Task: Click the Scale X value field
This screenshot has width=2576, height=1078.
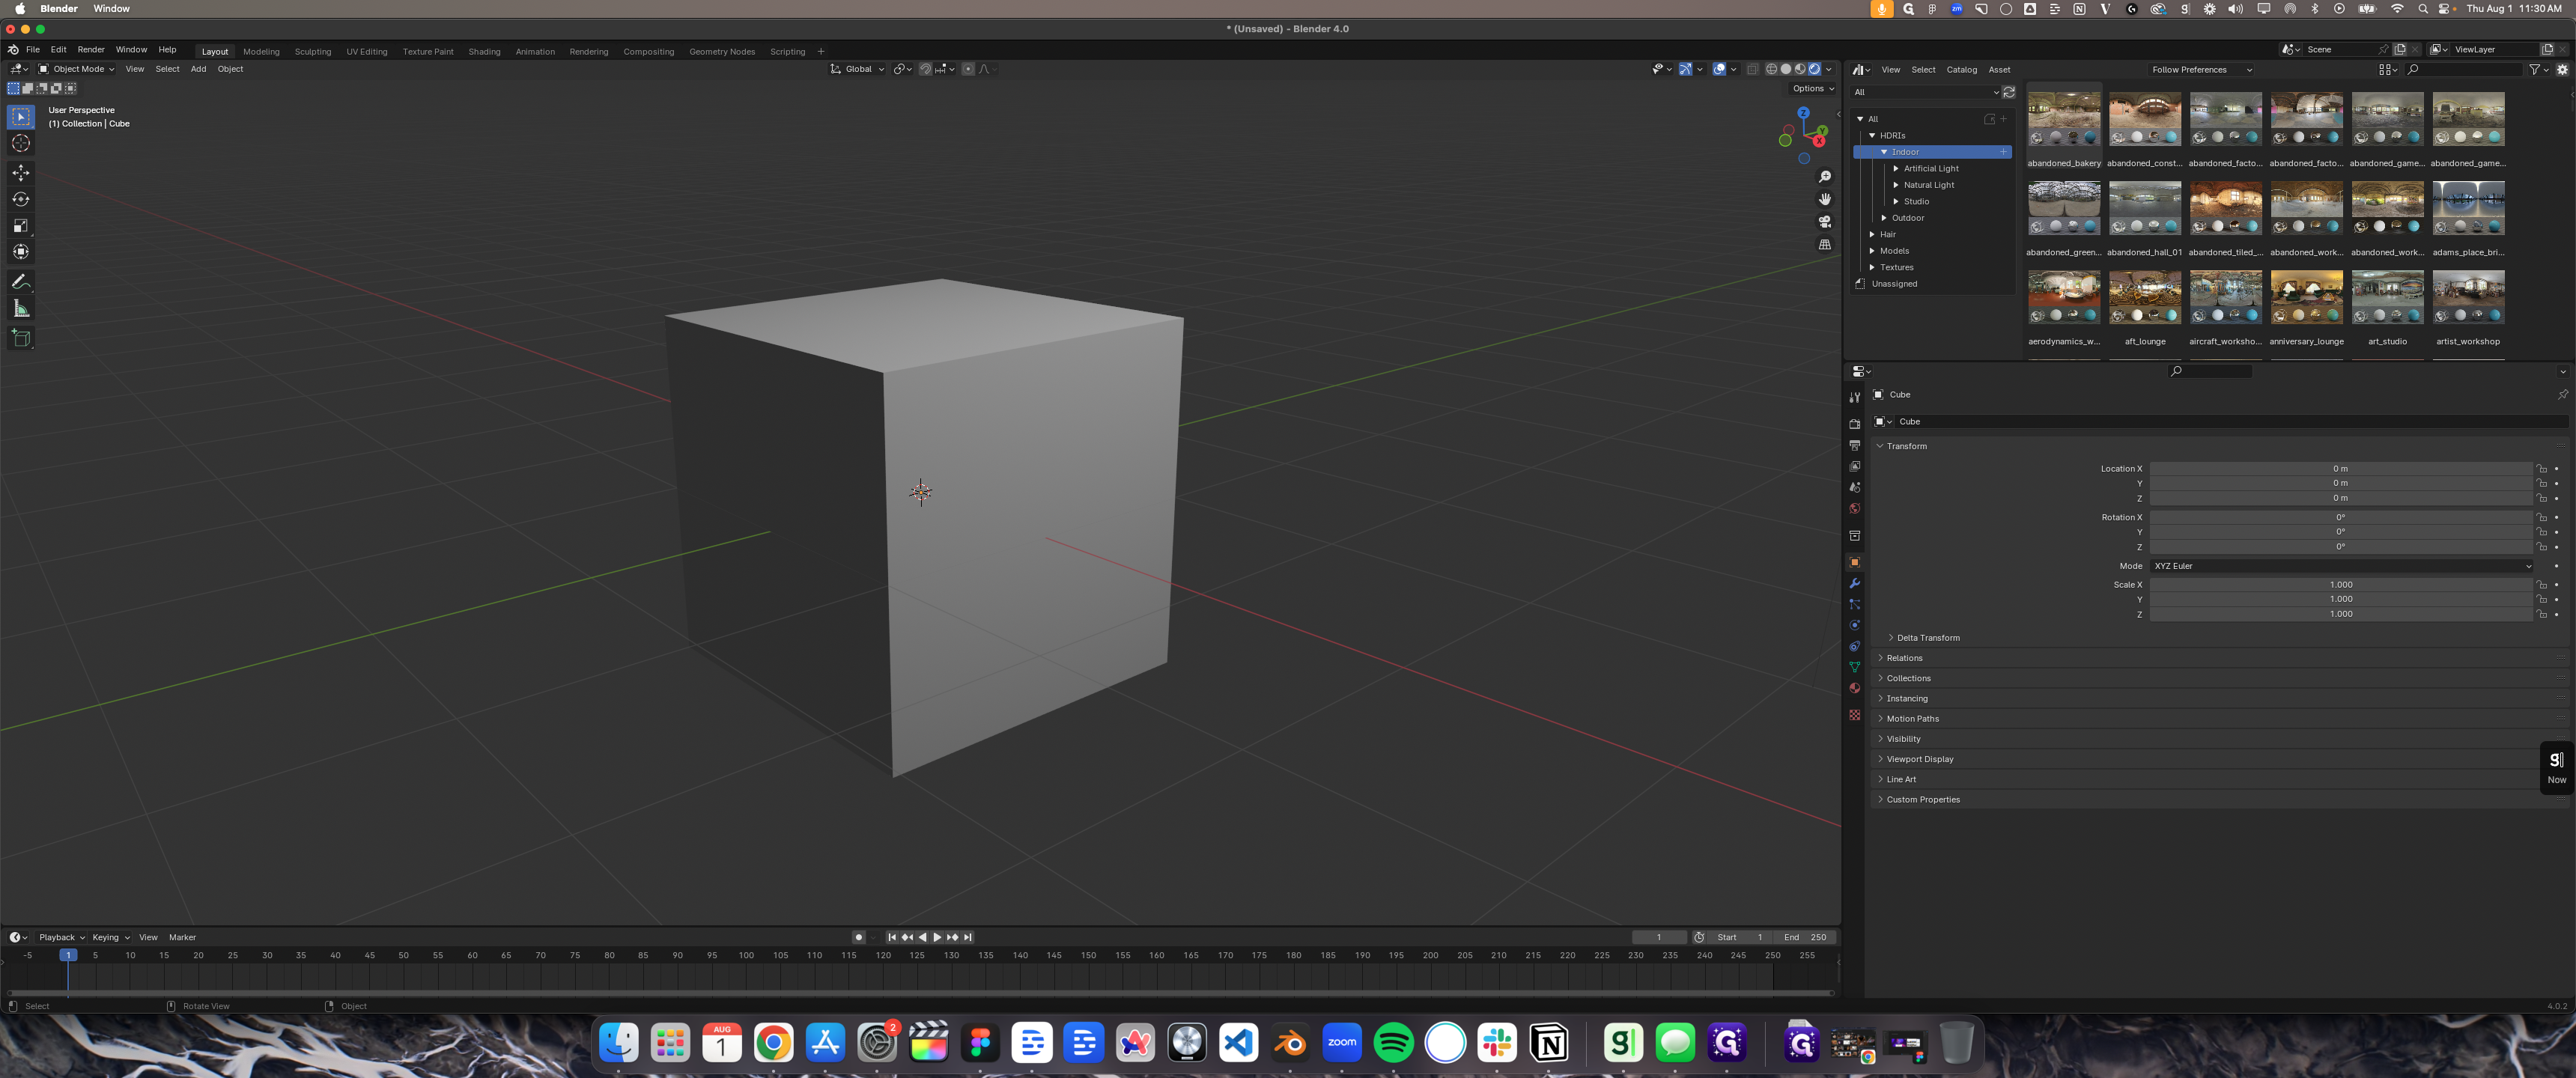Action: pos(2341,585)
